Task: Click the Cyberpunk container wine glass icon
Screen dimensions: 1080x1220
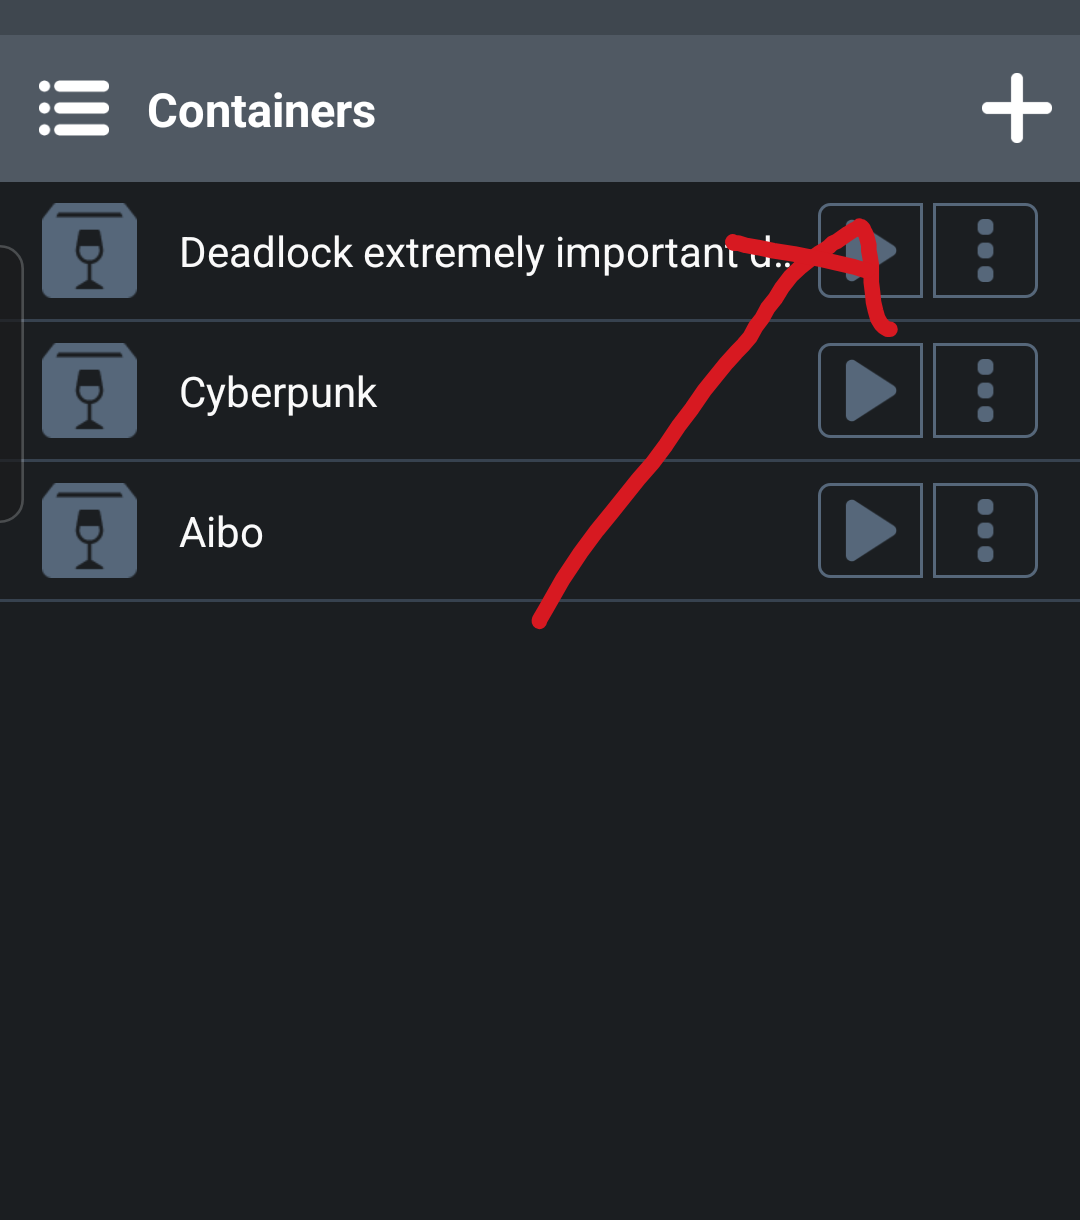Action: point(89,391)
